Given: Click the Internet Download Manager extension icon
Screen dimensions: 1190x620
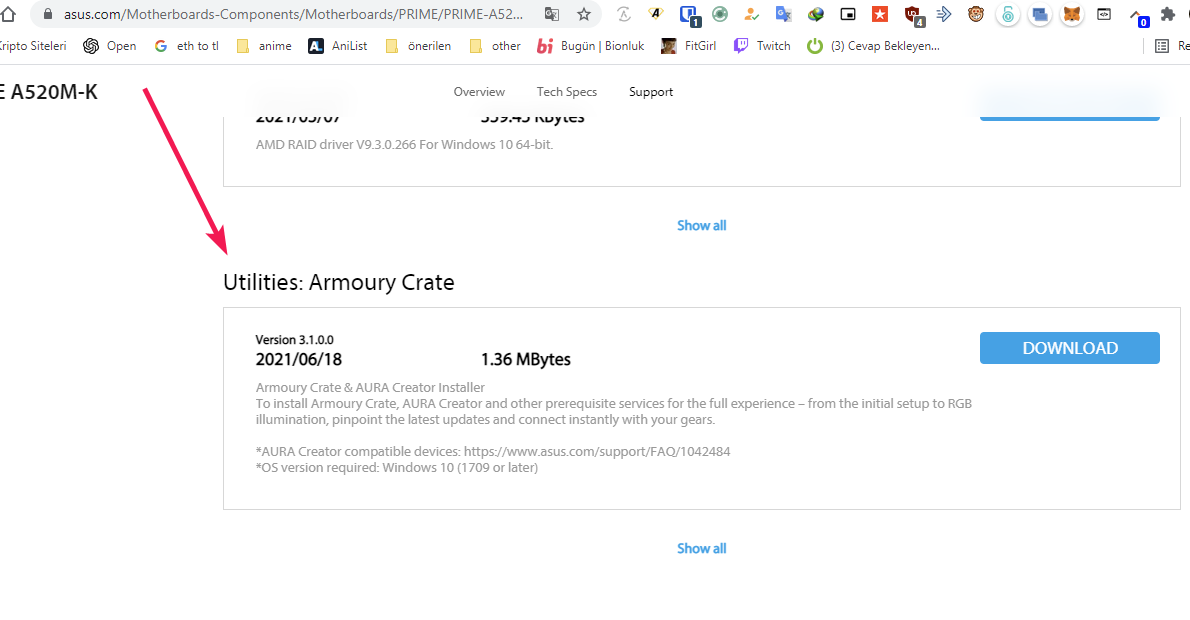Looking at the screenshot, I should (816, 14).
